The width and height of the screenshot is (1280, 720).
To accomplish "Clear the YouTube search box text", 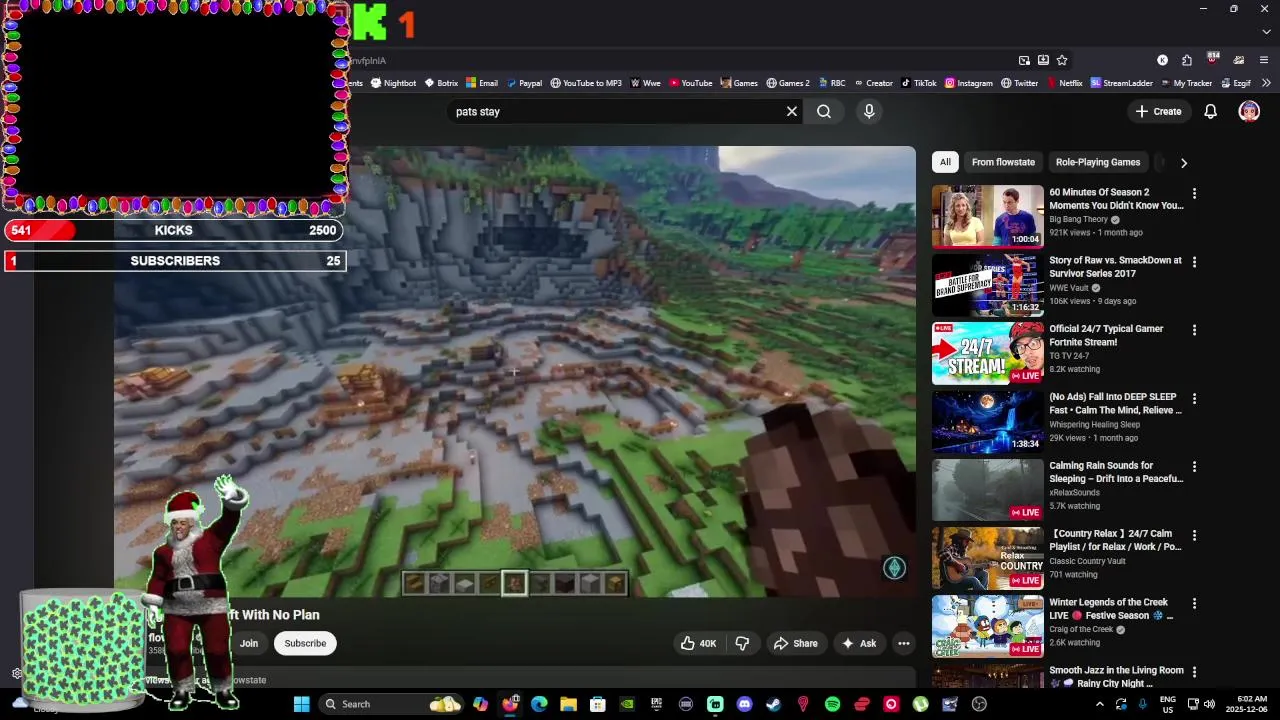I will [x=792, y=112].
